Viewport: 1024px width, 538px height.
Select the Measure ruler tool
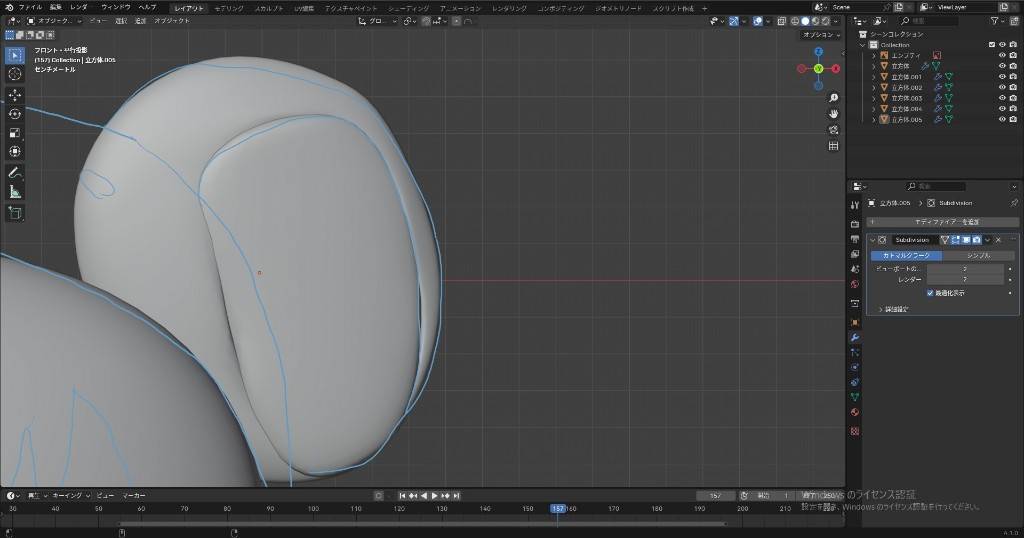pos(15,192)
